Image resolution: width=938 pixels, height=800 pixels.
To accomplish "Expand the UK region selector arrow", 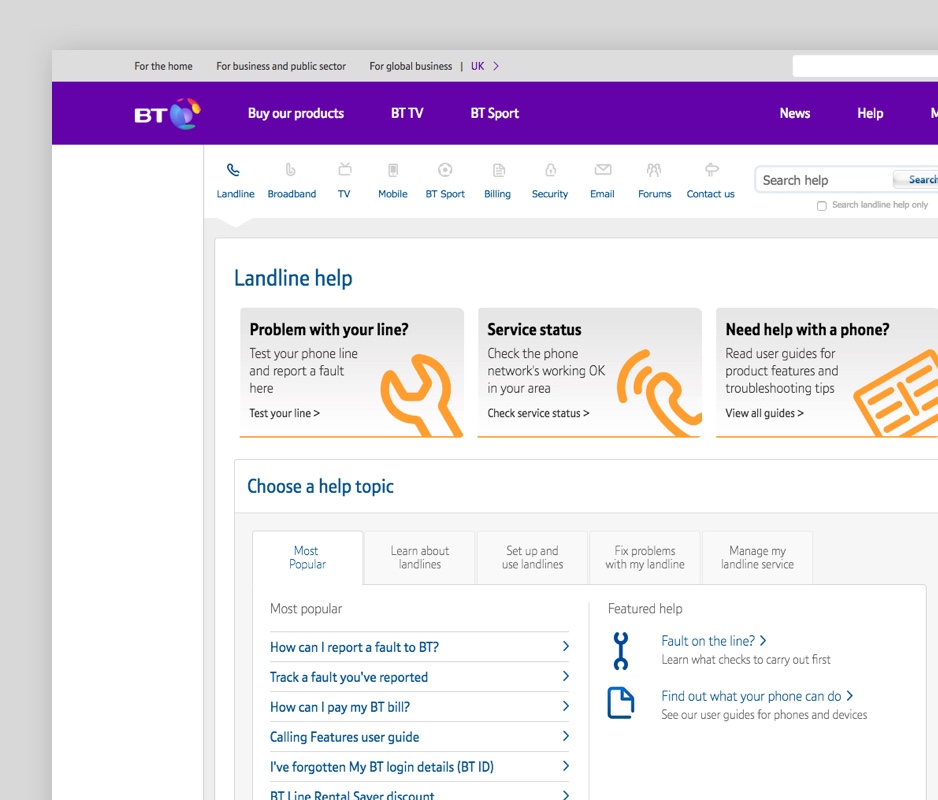I will click(x=496, y=67).
